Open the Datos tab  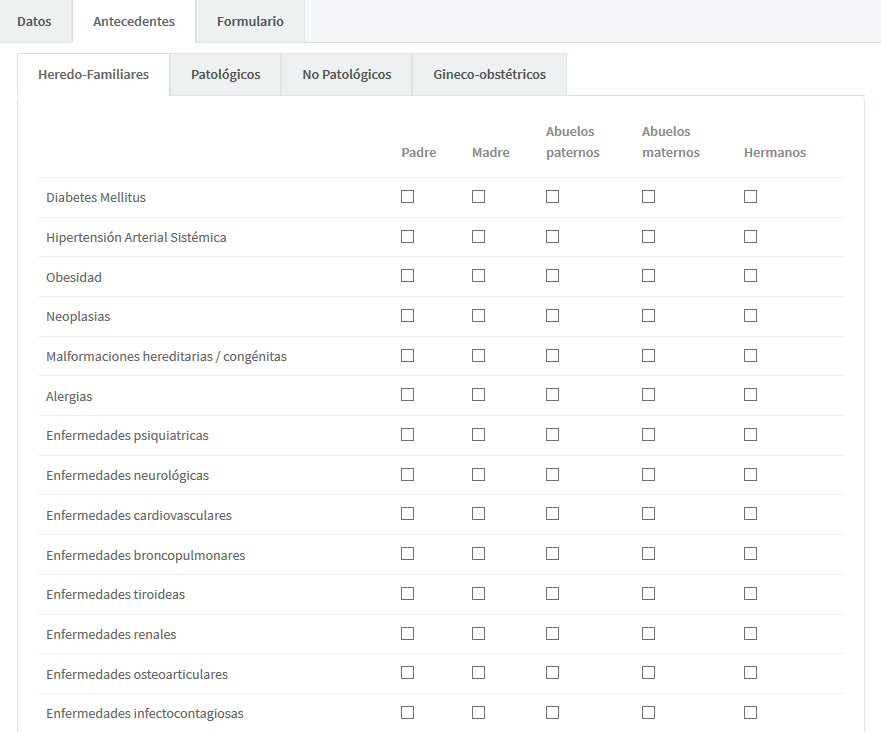click(x=34, y=21)
